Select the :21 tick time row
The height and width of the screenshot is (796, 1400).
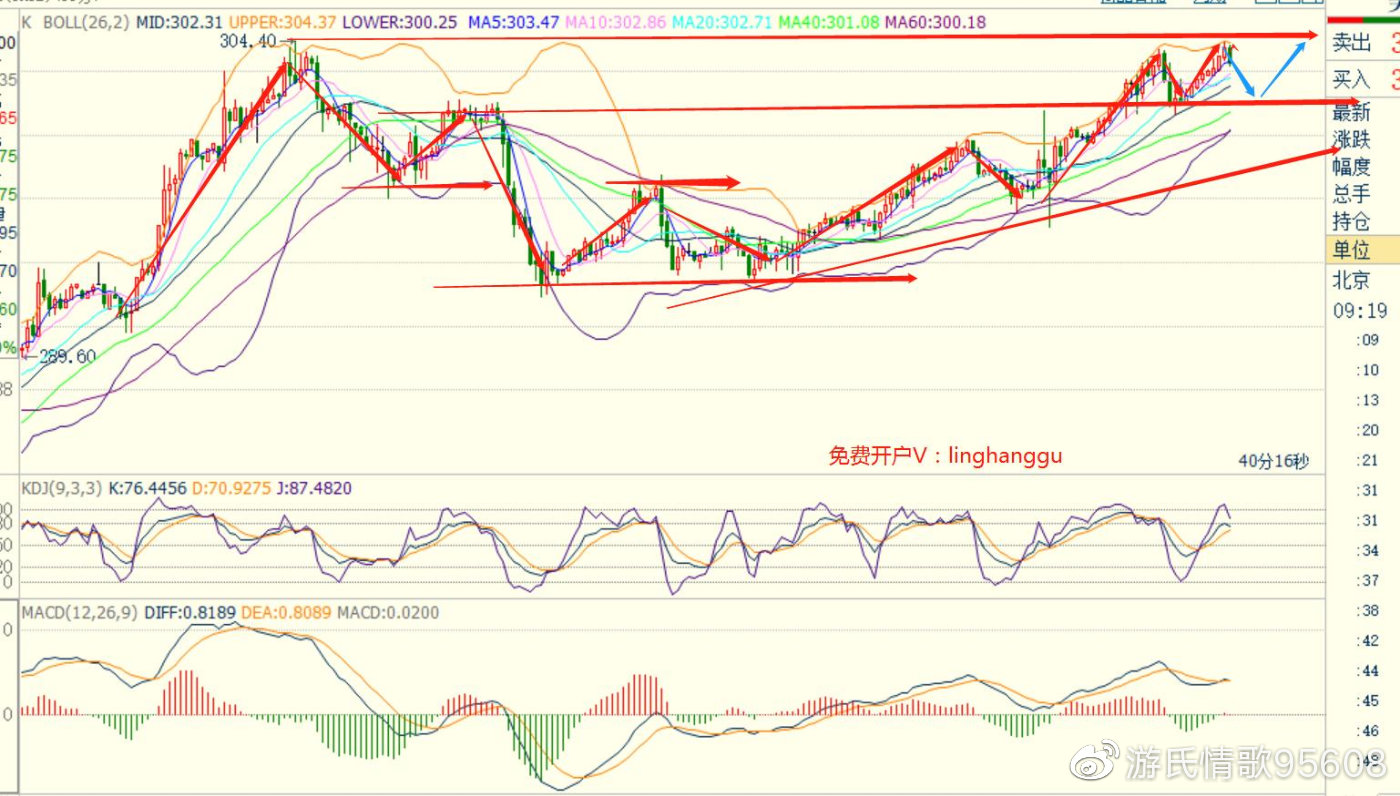pyautogui.click(x=1368, y=460)
